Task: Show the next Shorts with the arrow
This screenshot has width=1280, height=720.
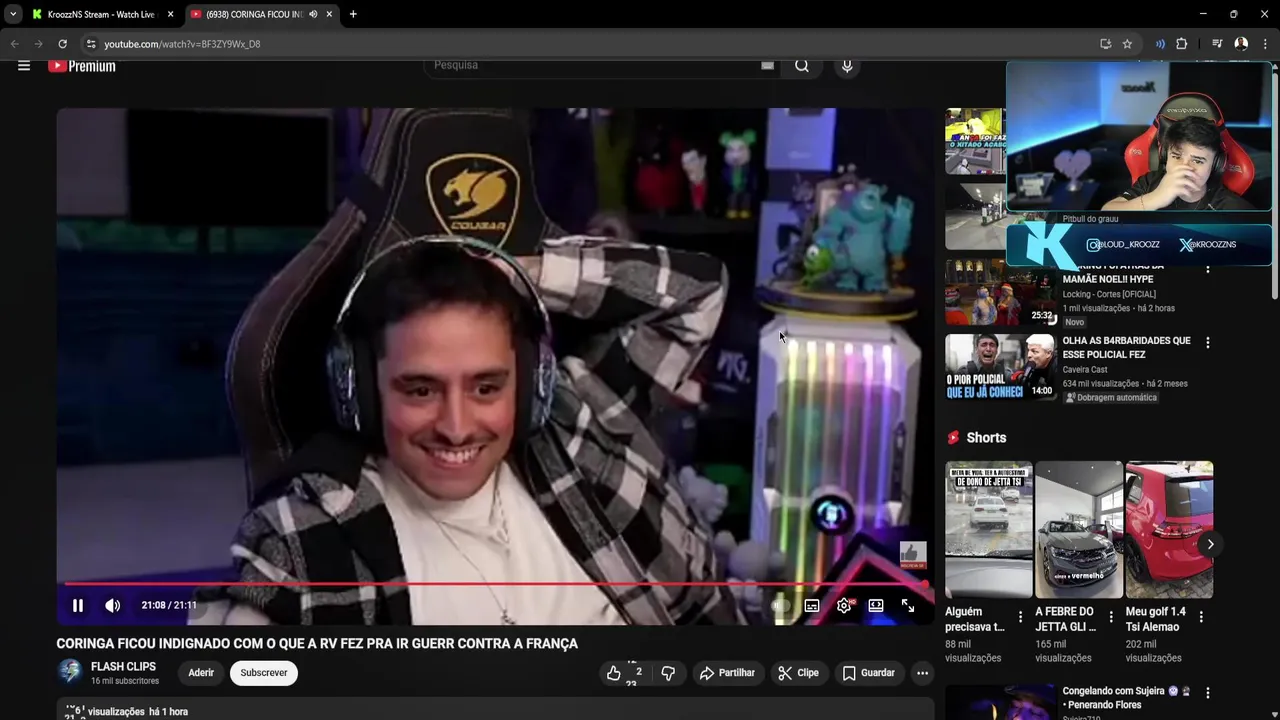Action: click(1210, 544)
